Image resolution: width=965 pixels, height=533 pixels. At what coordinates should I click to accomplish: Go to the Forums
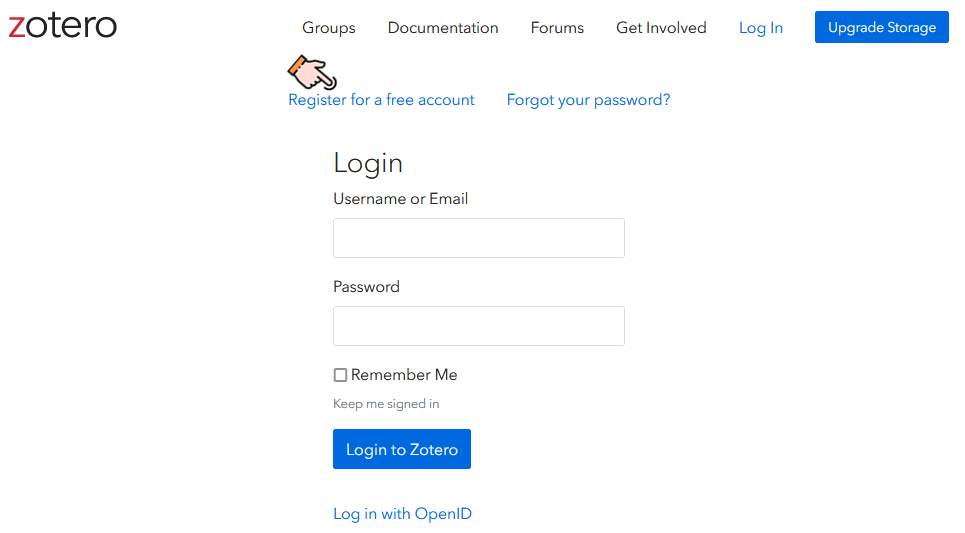click(x=557, y=28)
